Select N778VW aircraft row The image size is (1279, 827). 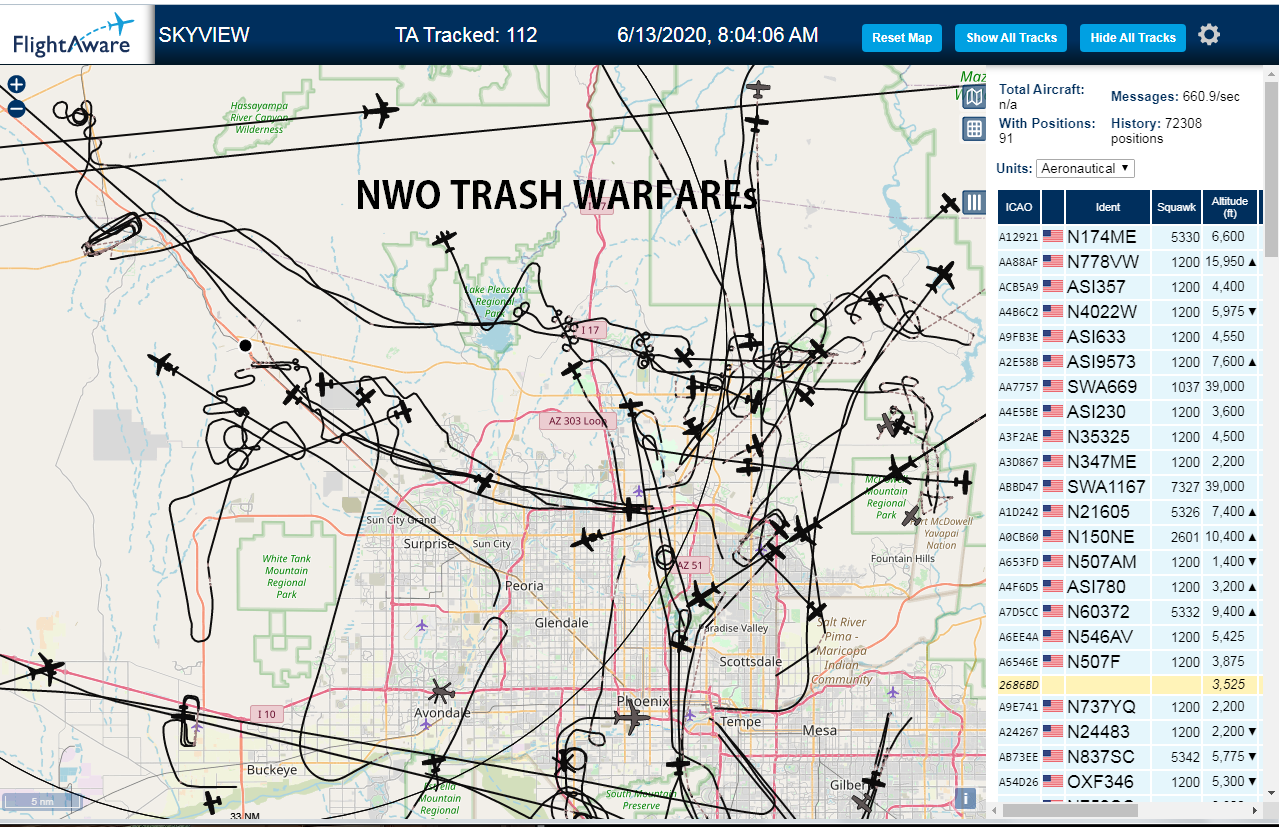[1130, 262]
